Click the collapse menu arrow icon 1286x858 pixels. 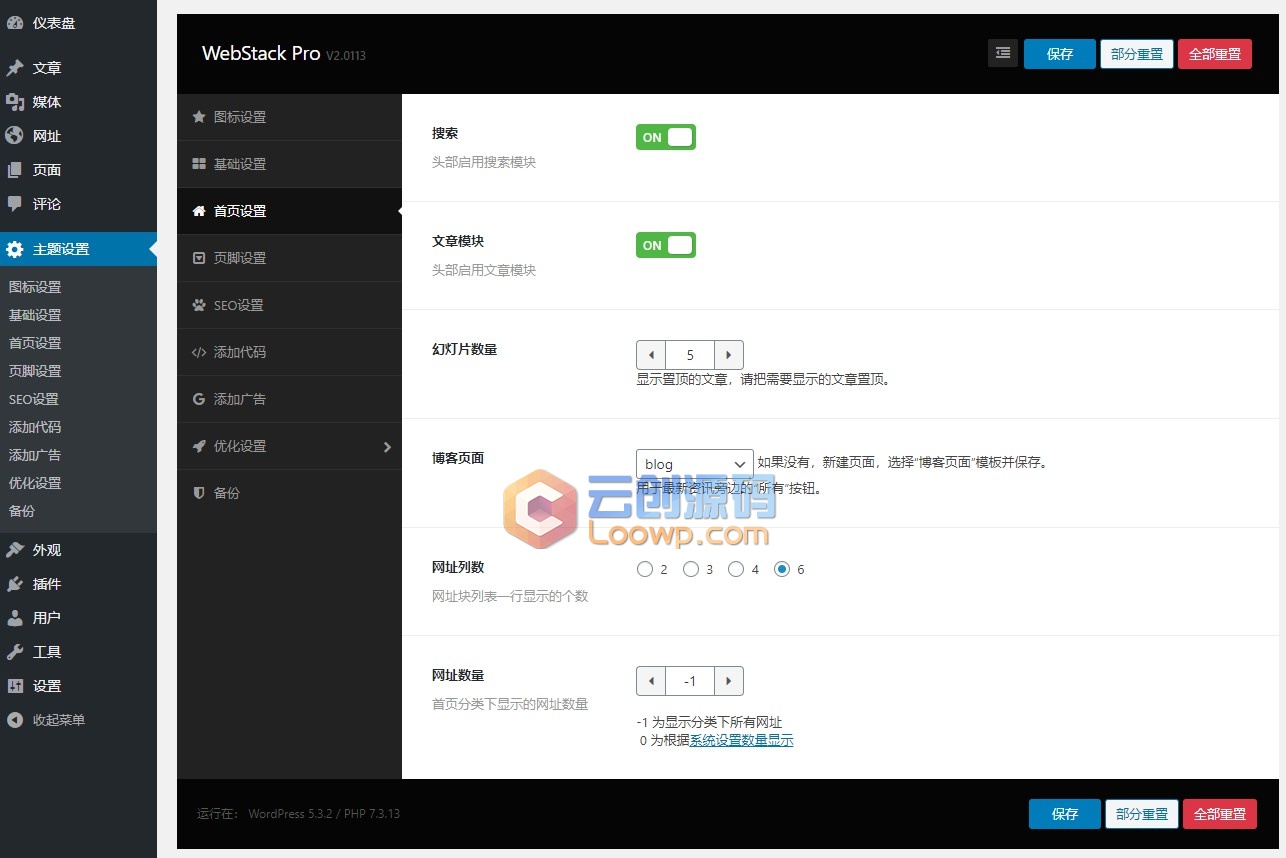tap(15, 720)
